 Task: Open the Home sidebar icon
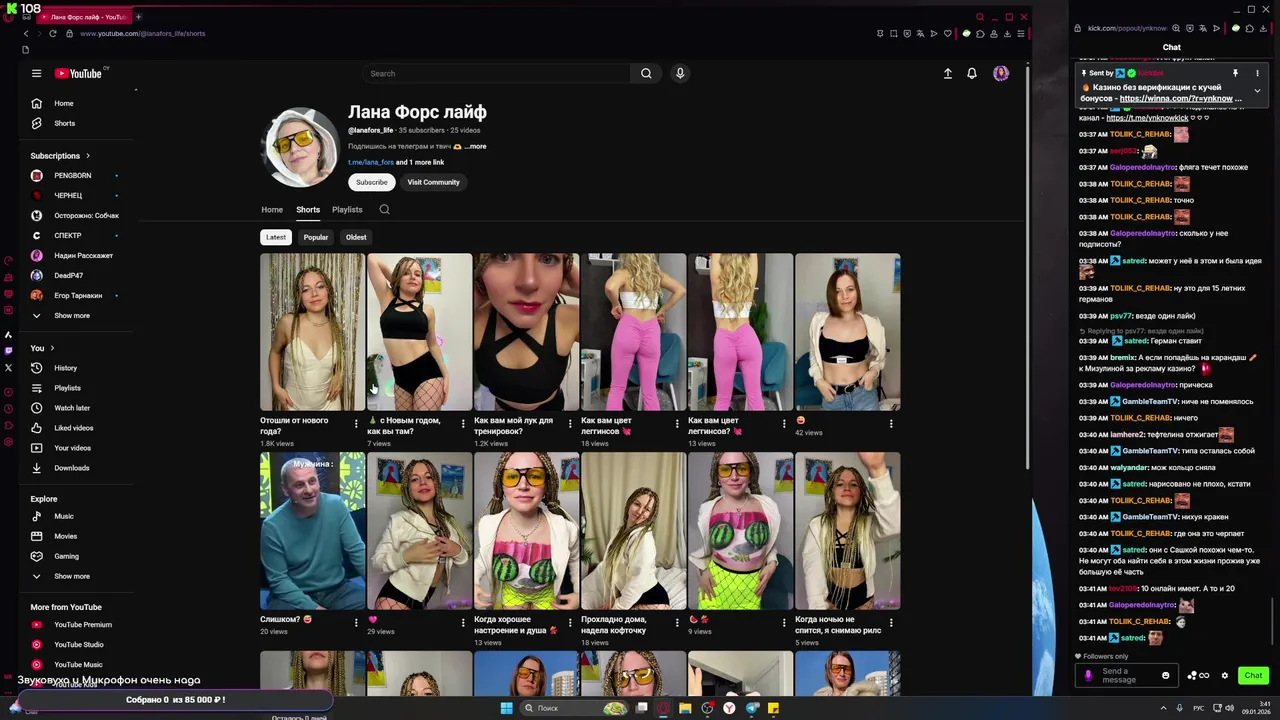(x=37, y=103)
